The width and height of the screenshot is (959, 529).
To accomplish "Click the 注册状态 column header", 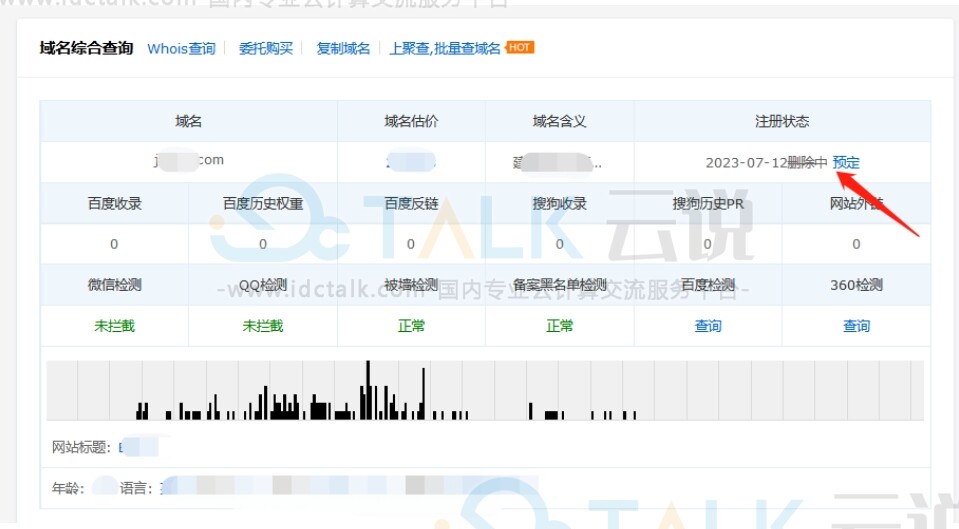I will coord(782,121).
